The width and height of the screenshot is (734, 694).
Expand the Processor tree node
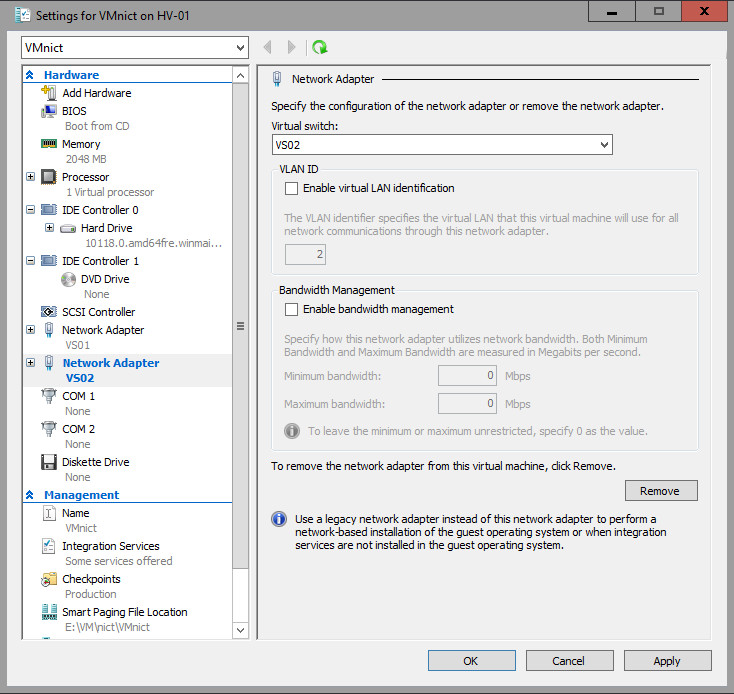[30, 176]
